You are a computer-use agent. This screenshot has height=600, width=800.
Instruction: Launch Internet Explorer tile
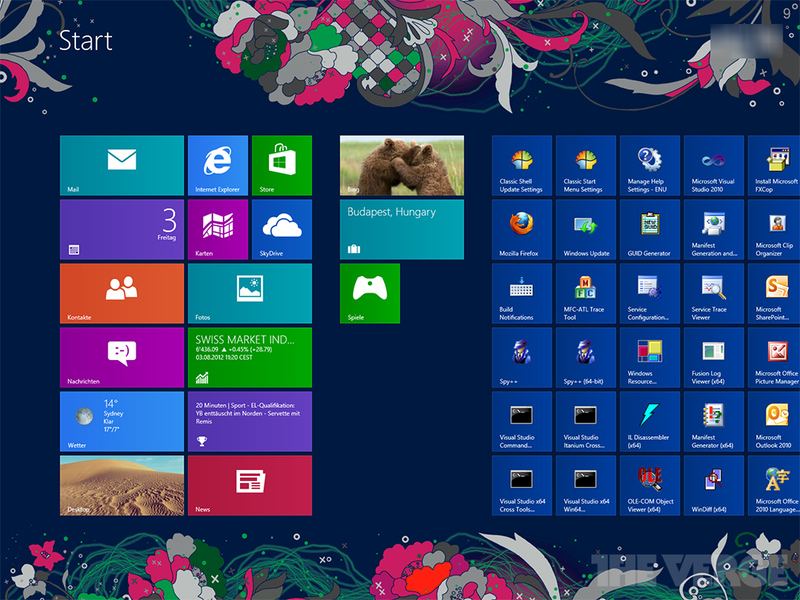pyautogui.click(x=218, y=165)
